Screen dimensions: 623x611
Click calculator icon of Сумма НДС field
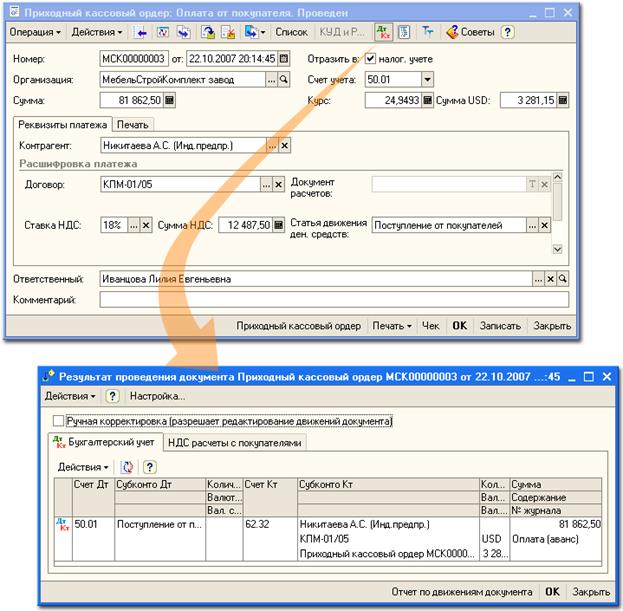[x=279, y=226]
